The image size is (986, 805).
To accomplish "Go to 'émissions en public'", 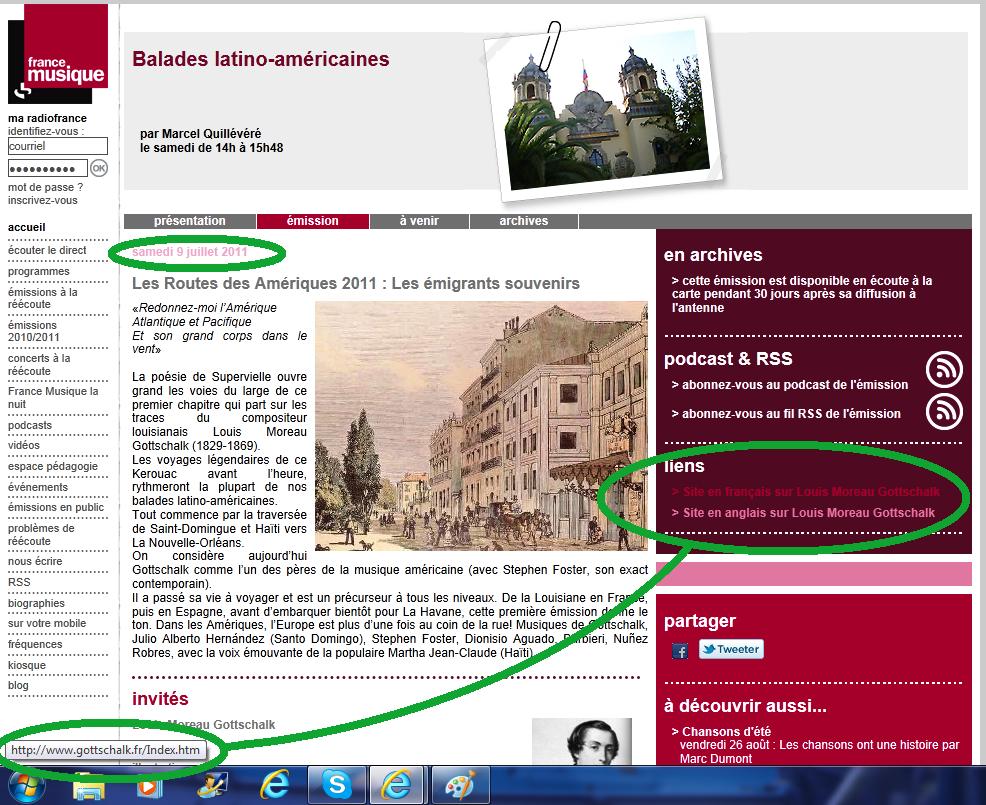I will pyautogui.click(x=56, y=508).
